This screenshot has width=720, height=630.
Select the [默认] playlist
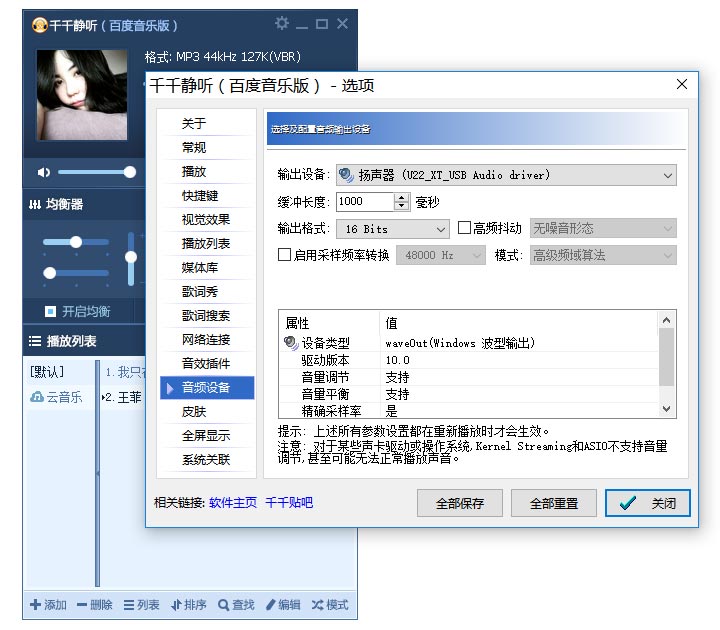pos(47,371)
